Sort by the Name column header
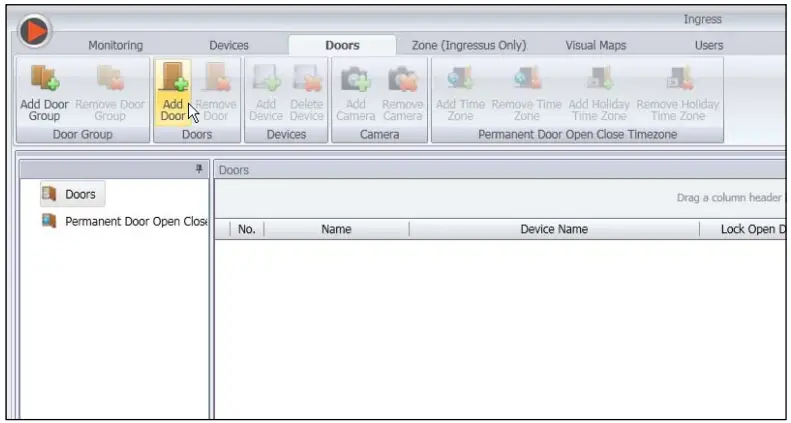 (x=336, y=229)
